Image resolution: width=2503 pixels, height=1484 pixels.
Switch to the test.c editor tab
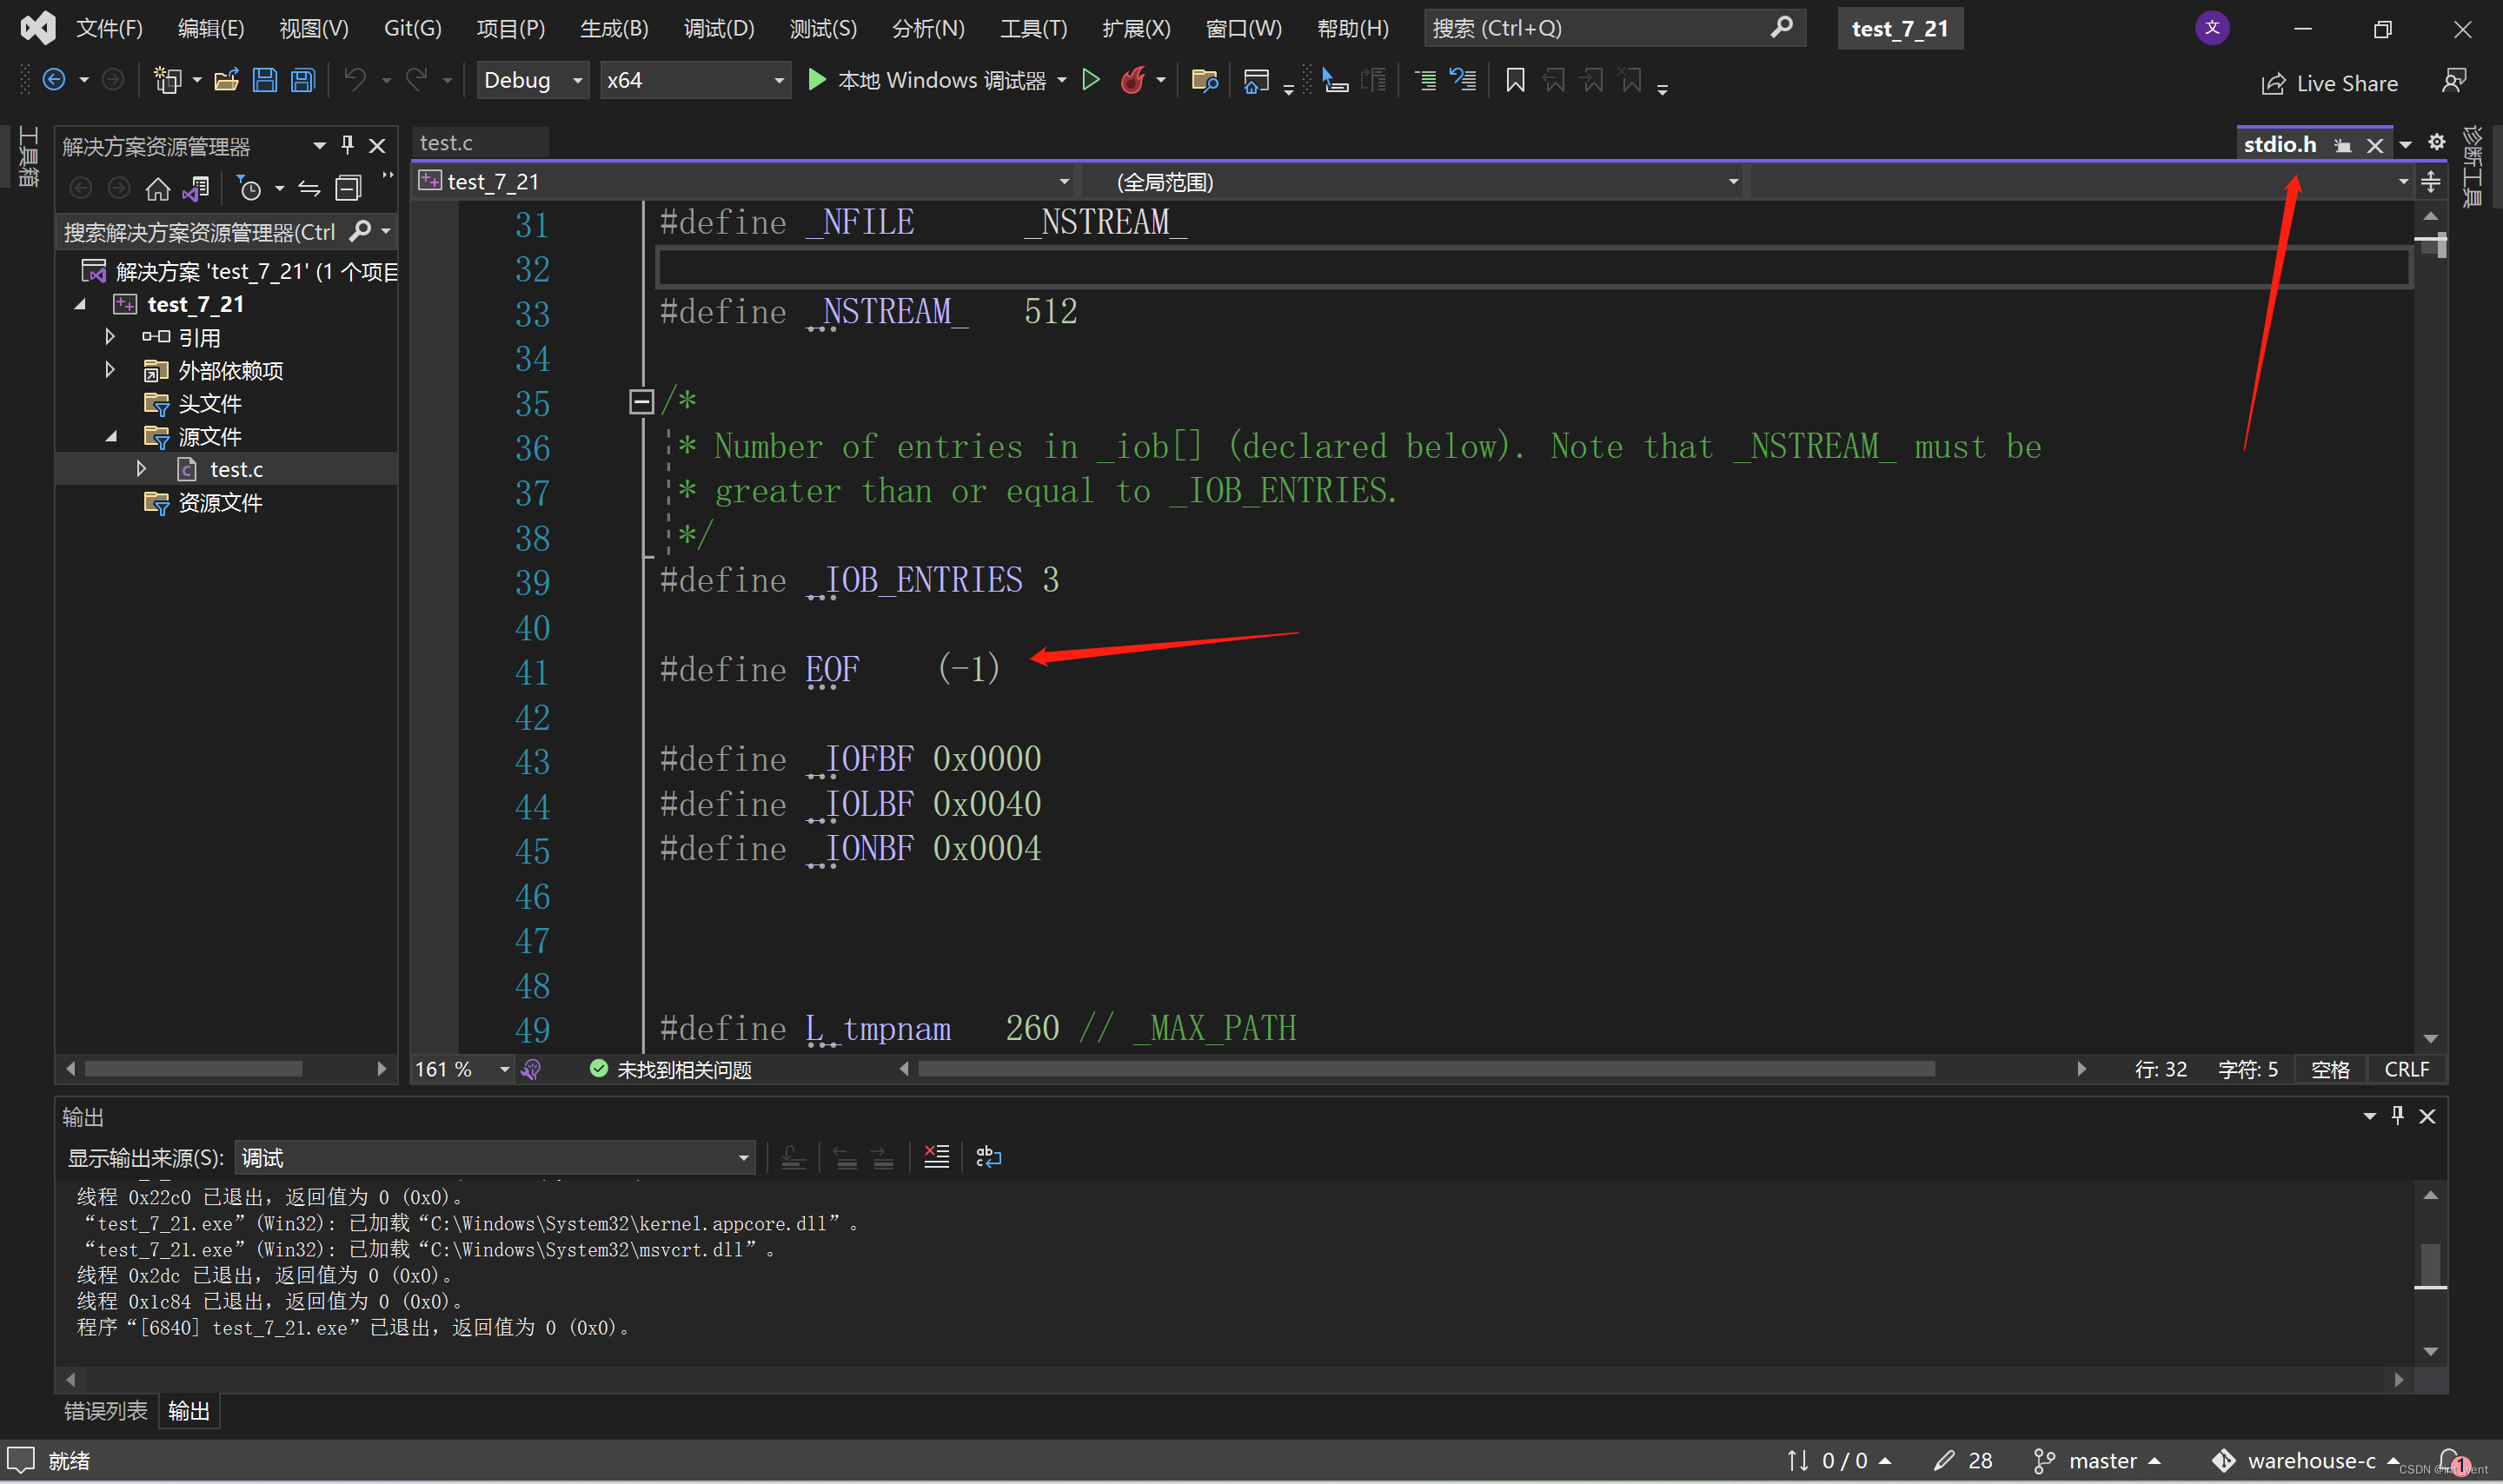pos(446,143)
